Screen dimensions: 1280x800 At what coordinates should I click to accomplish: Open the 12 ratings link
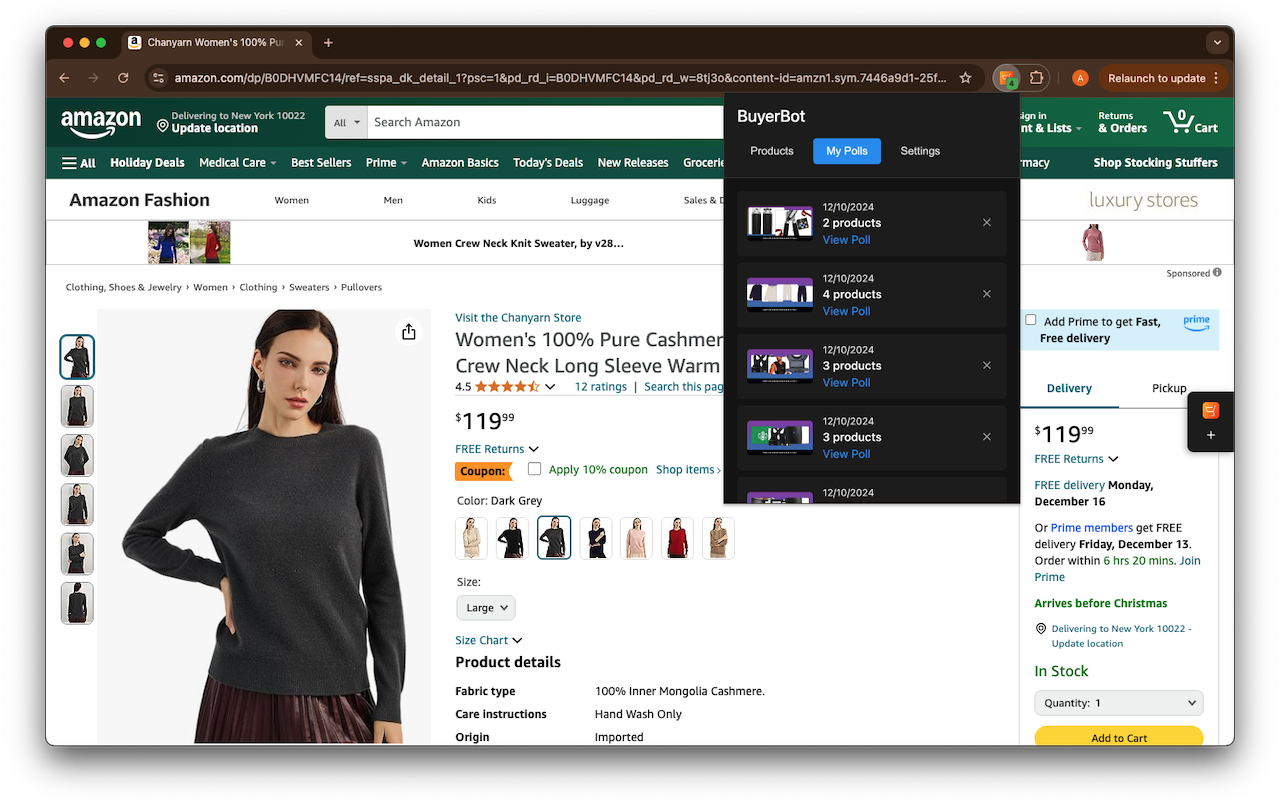point(600,387)
